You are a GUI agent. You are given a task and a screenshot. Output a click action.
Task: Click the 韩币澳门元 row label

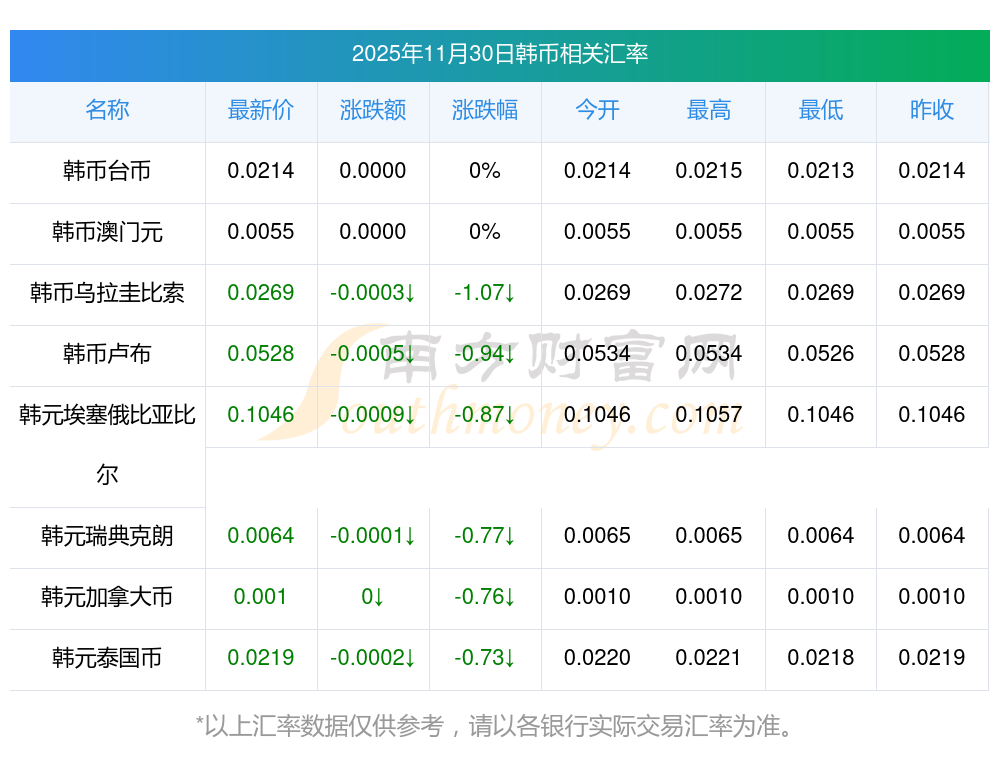(x=107, y=232)
